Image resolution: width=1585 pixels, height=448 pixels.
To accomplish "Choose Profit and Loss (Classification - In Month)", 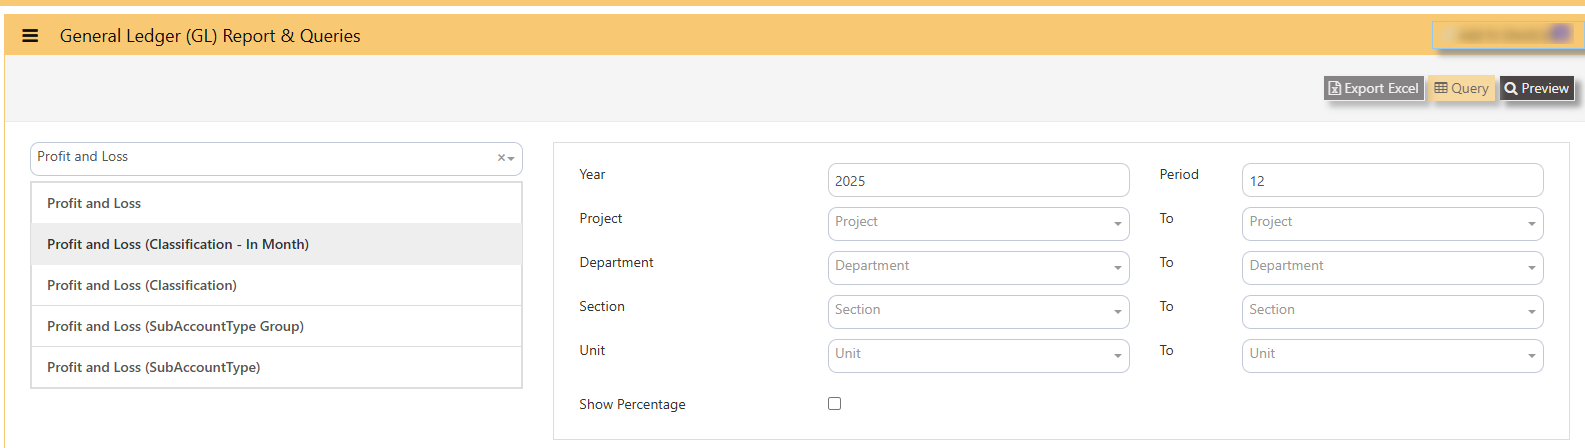I will 276,244.
